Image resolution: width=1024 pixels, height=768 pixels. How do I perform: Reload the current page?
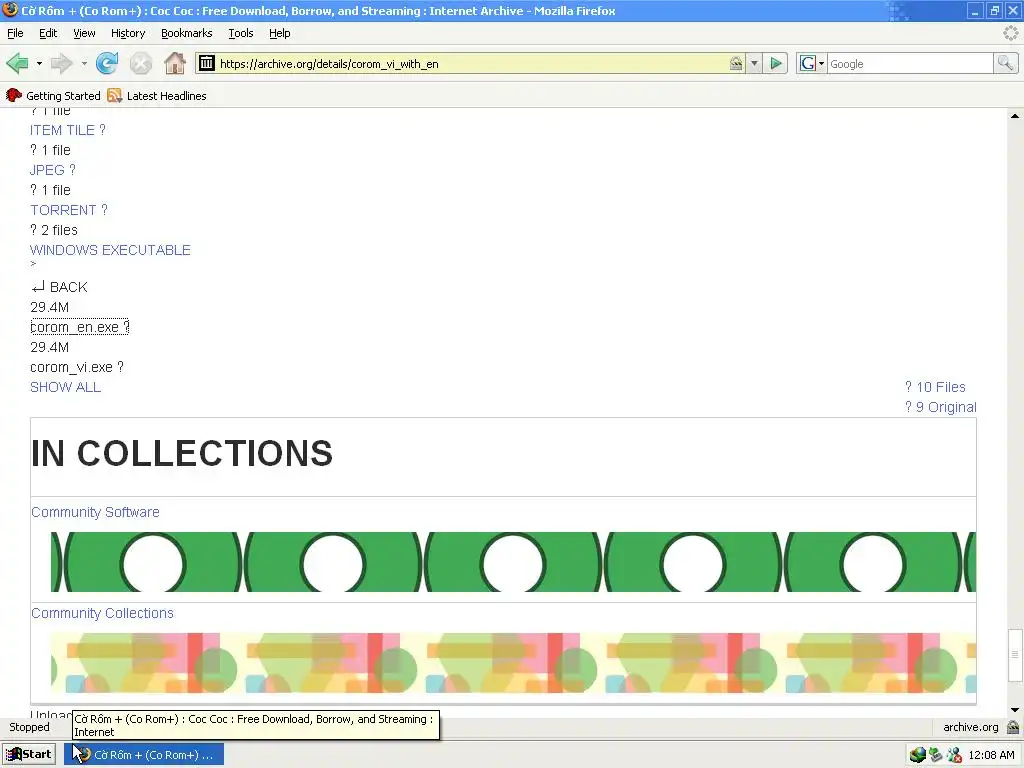107,63
